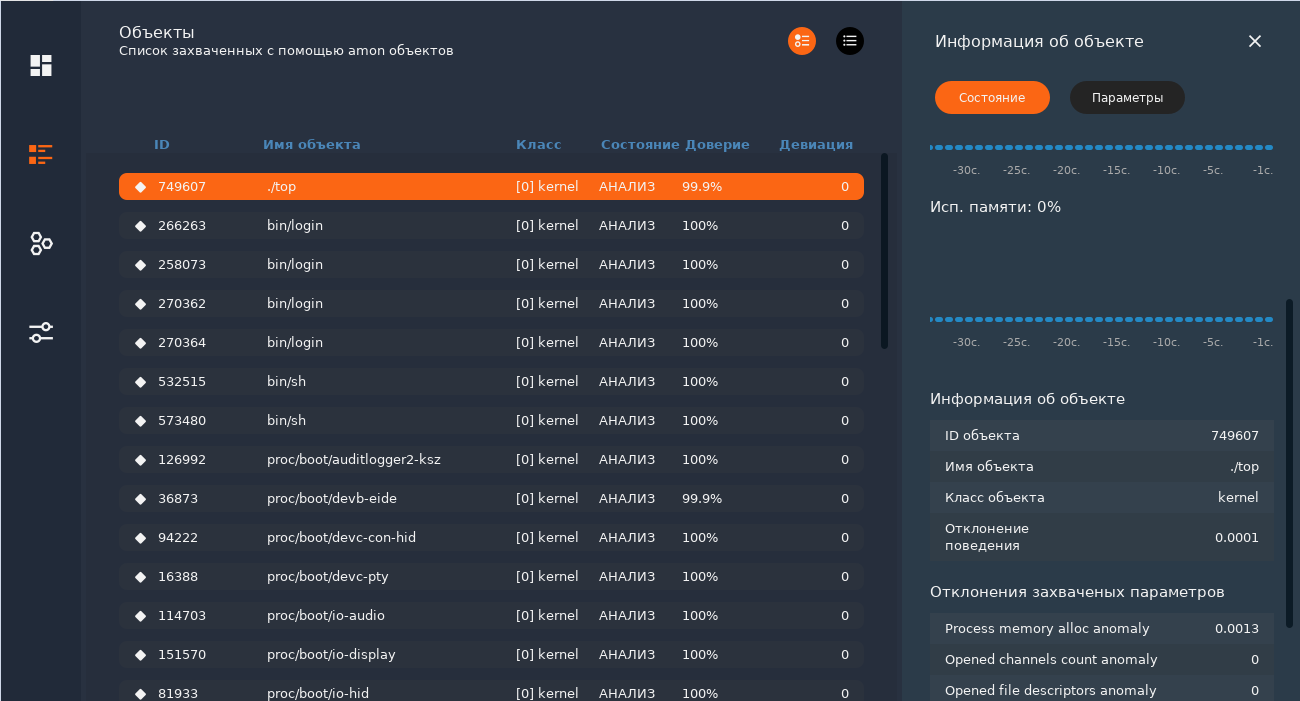Select the ./top object row

pos(490,187)
